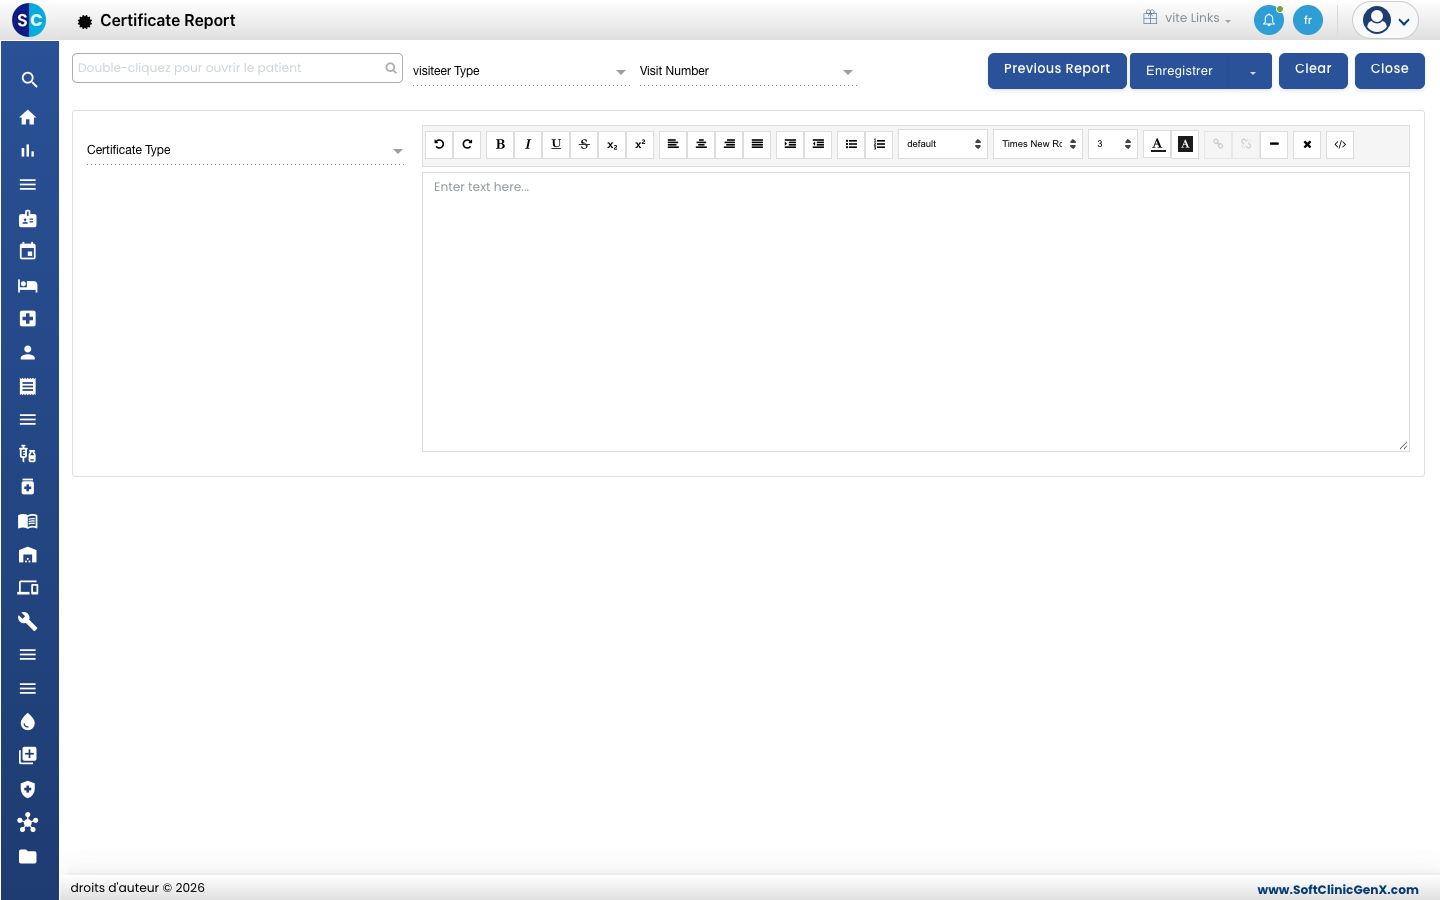Open Times New Roman font dropdown
The width and height of the screenshot is (1440, 900).
(1038, 144)
